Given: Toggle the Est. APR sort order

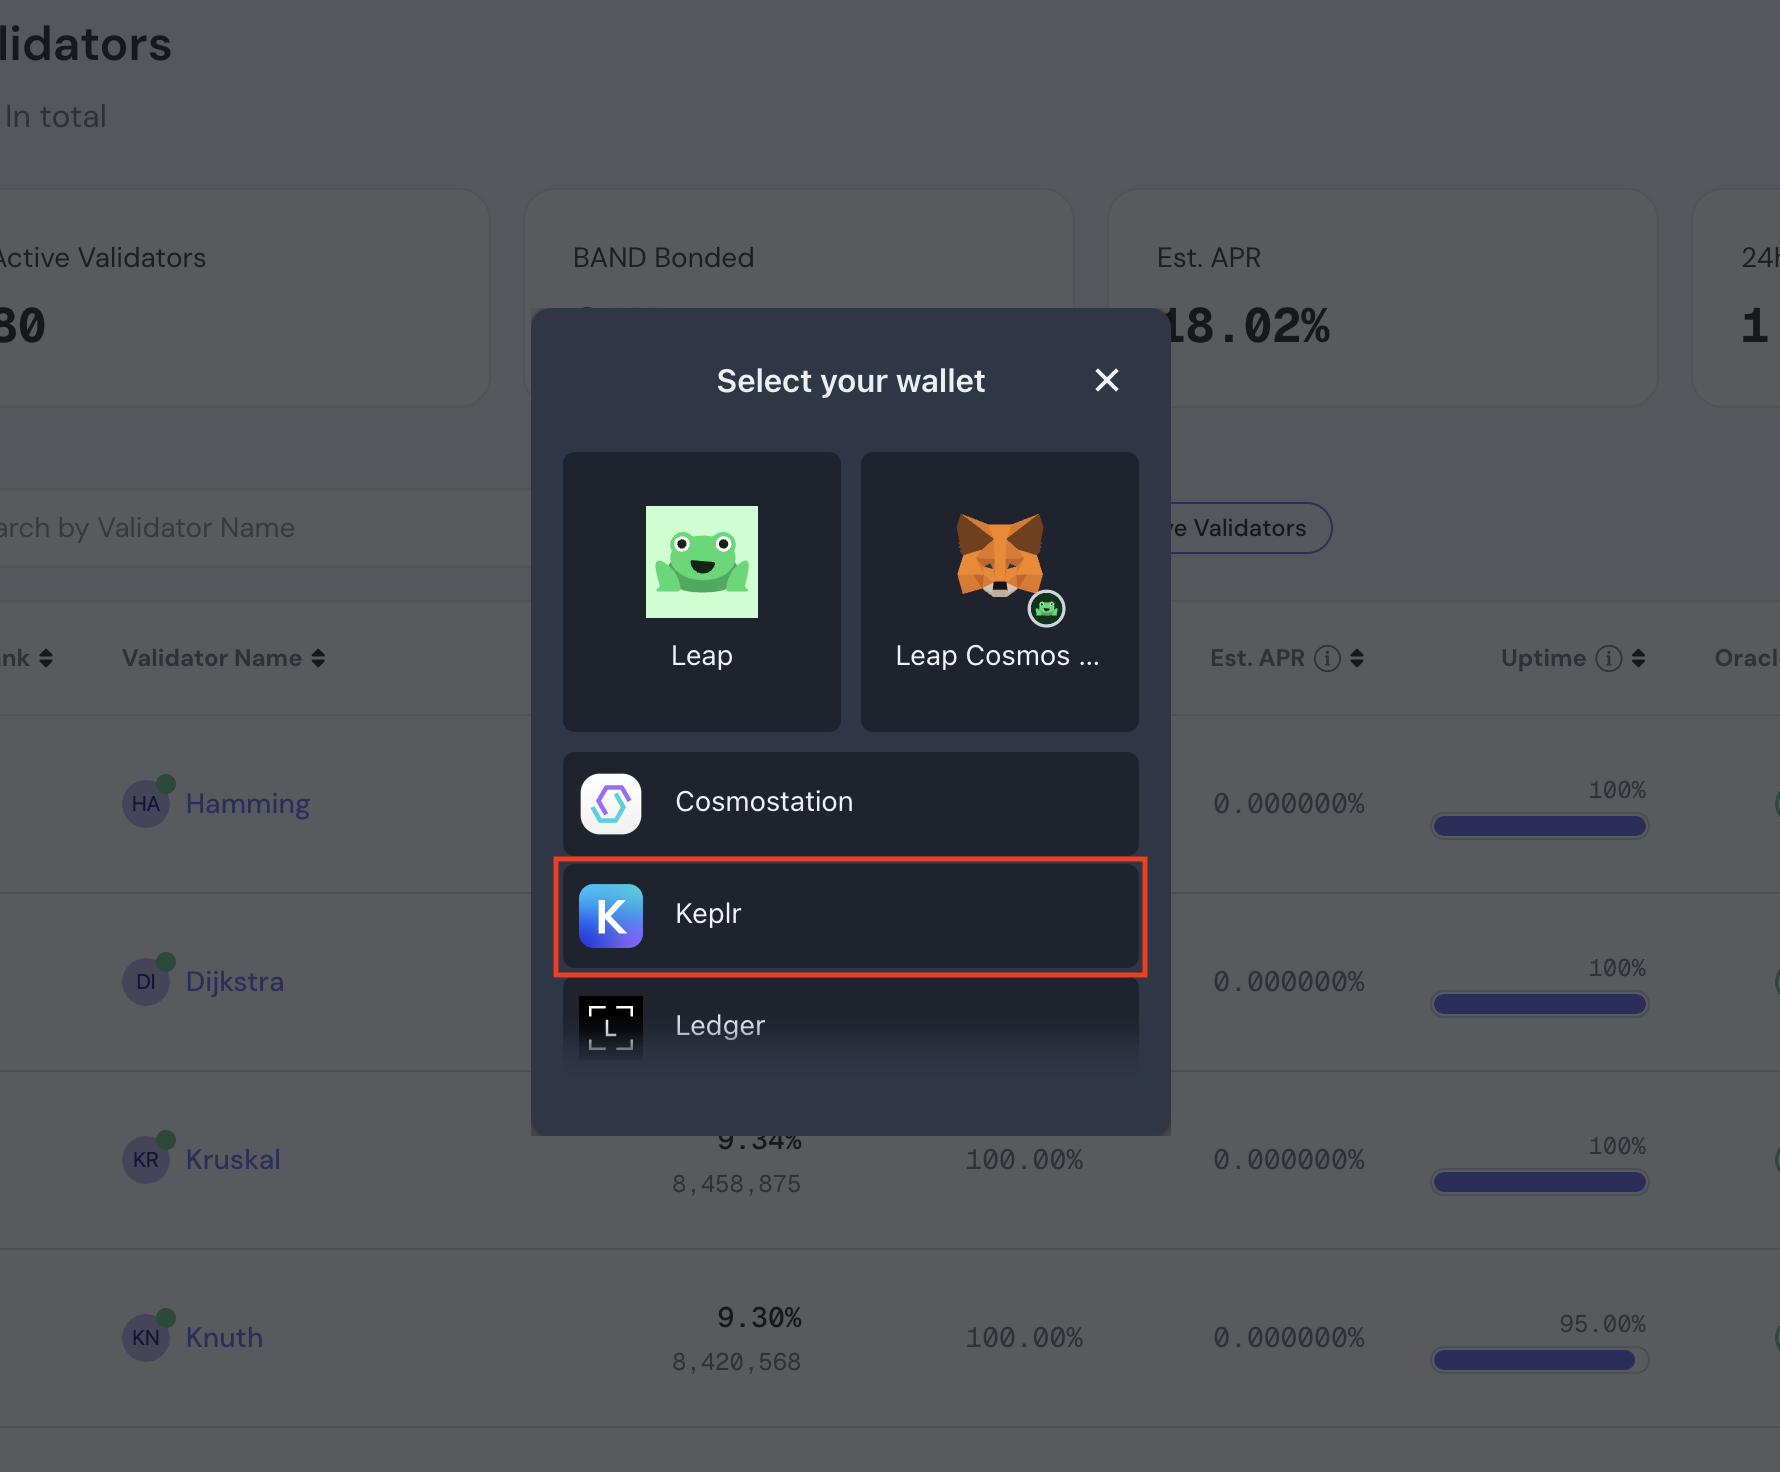Looking at the screenshot, I should tap(1358, 658).
